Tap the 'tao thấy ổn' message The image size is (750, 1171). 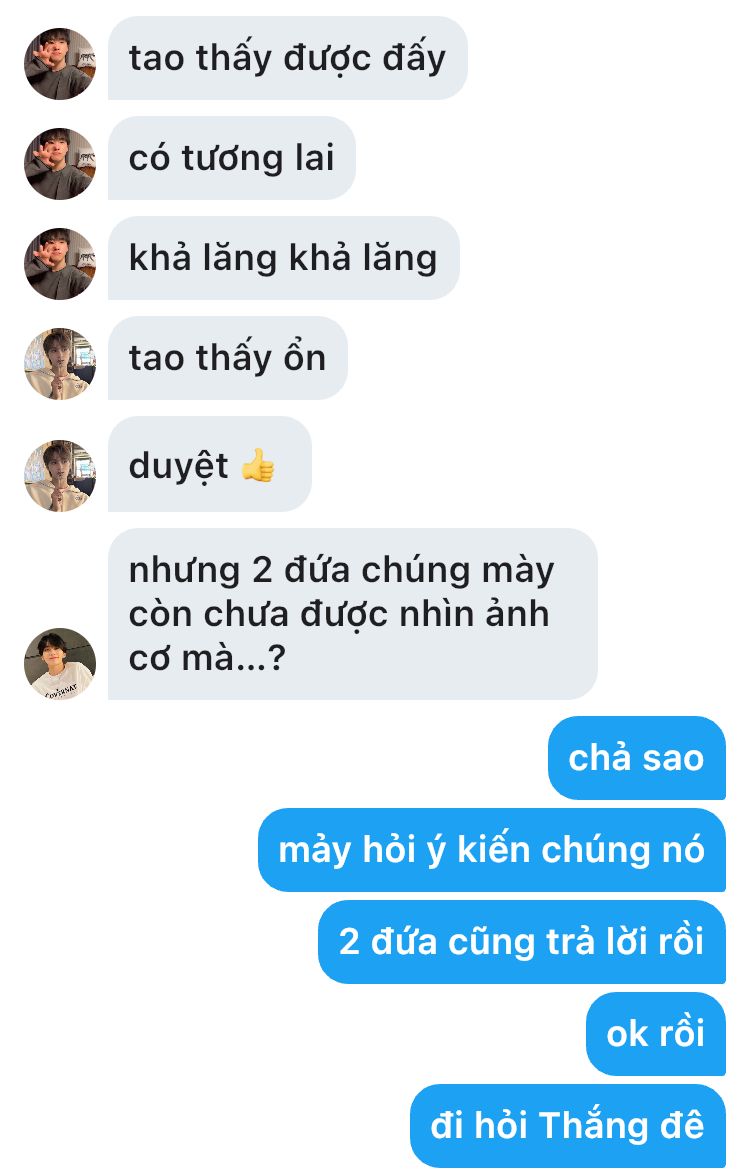tap(227, 358)
